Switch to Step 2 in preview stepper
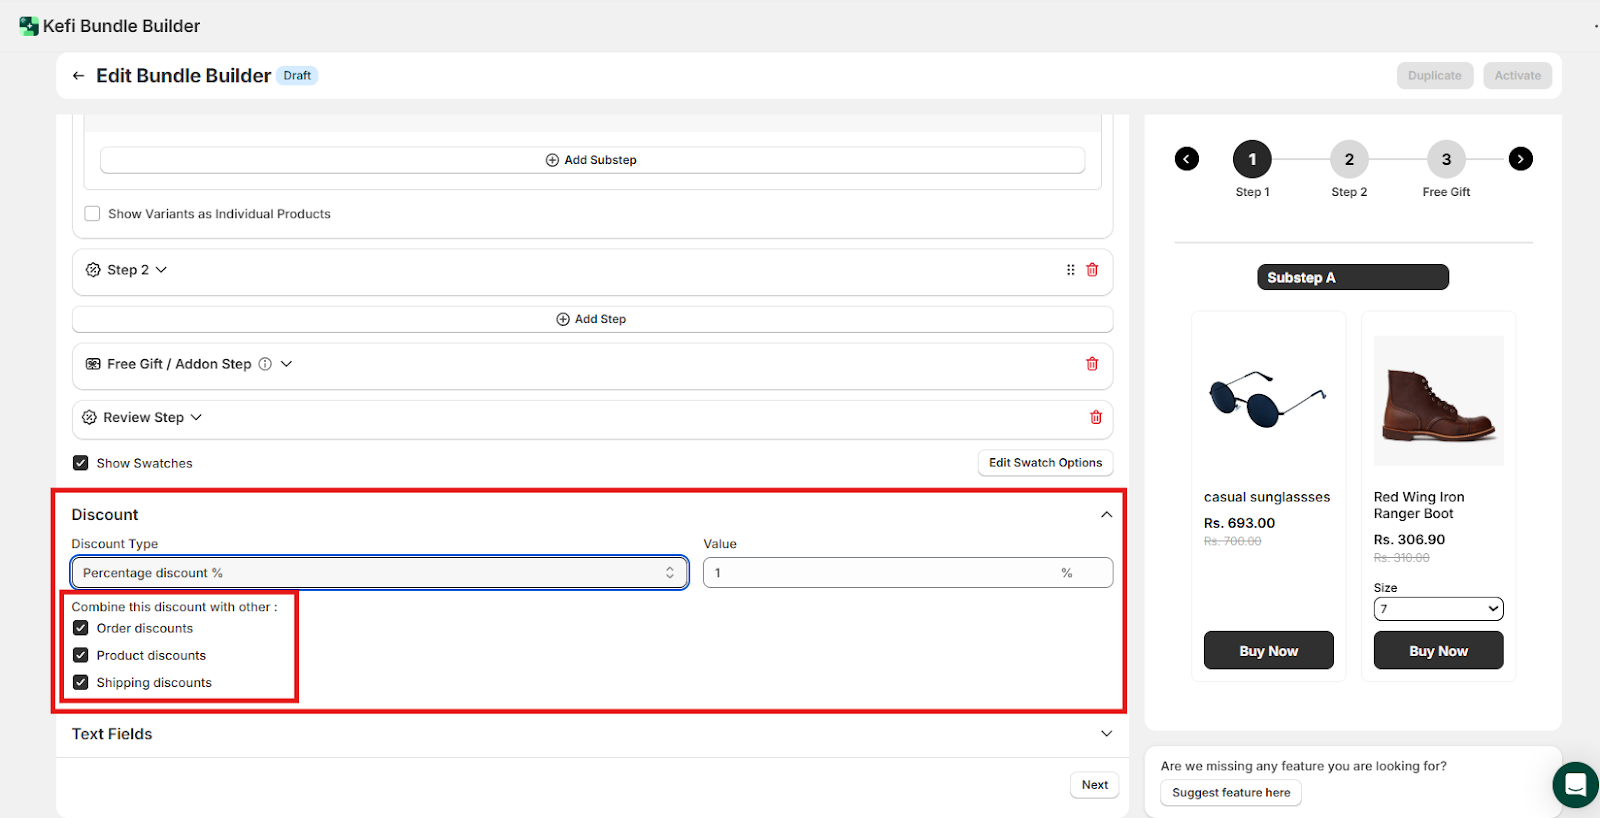This screenshot has width=1600, height=818. point(1349,160)
